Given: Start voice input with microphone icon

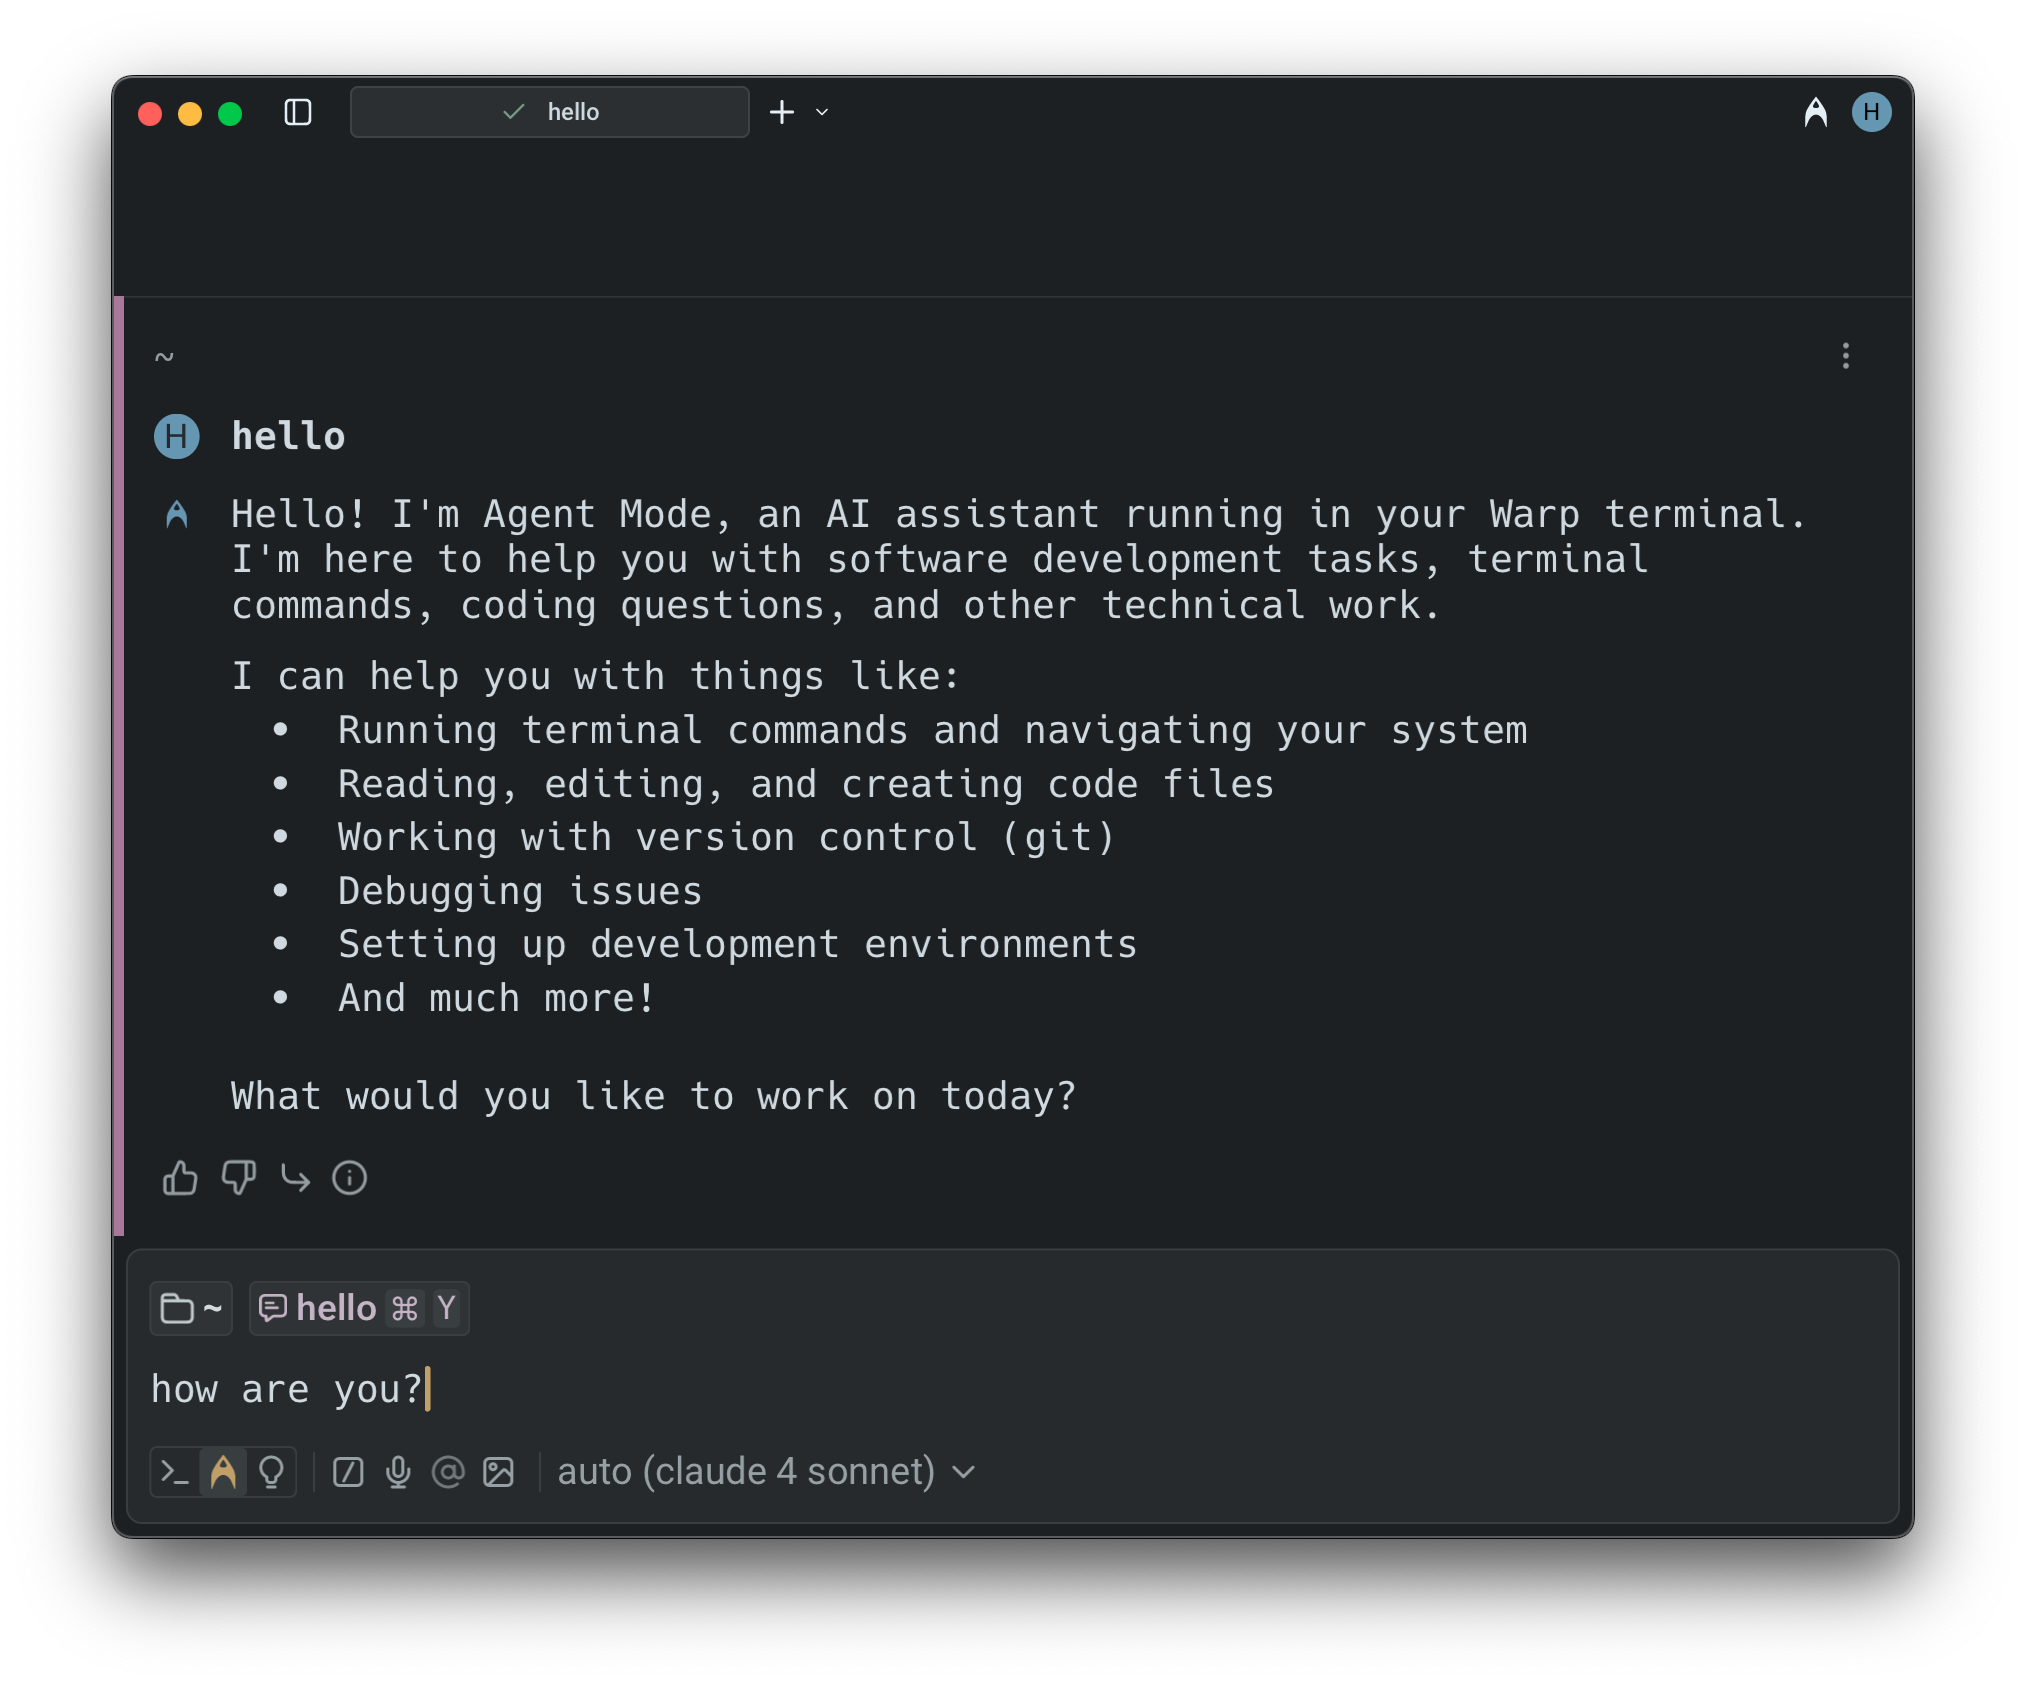Looking at the screenshot, I should (398, 1472).
